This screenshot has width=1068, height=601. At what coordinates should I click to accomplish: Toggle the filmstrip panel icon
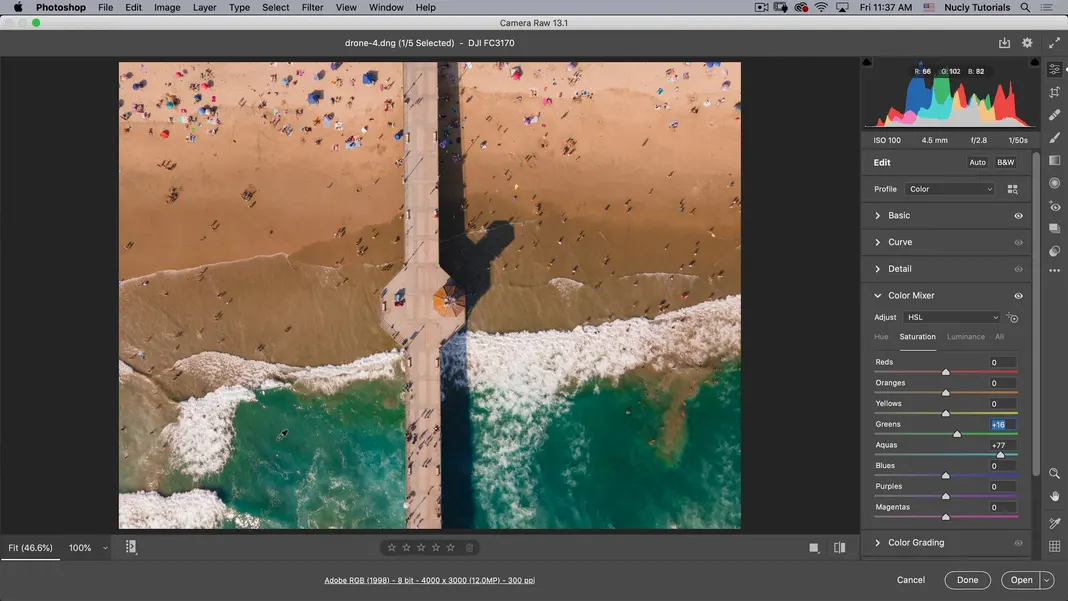[x=131, y=547]
